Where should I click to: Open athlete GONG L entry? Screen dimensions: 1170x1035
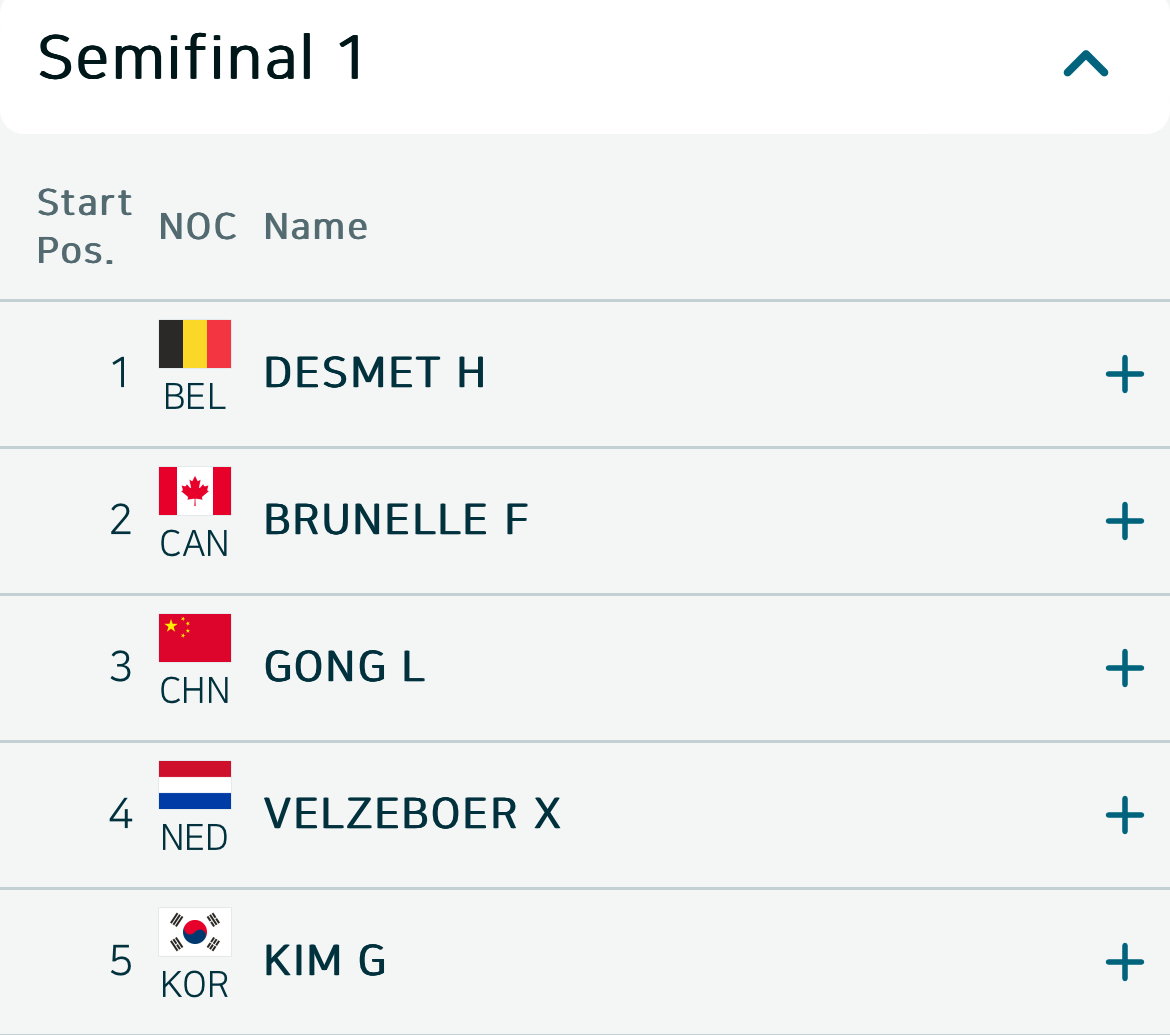click(x=345, y=668)
